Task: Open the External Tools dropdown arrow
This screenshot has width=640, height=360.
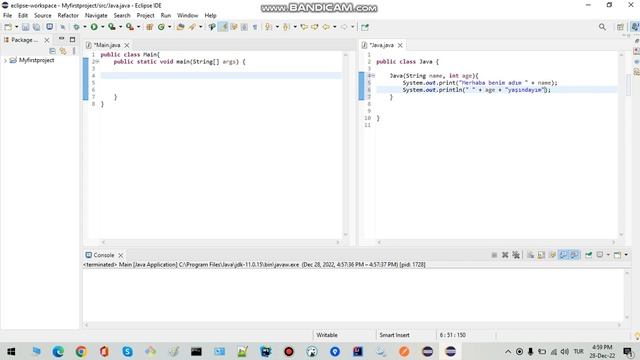Action: (138, 27)
